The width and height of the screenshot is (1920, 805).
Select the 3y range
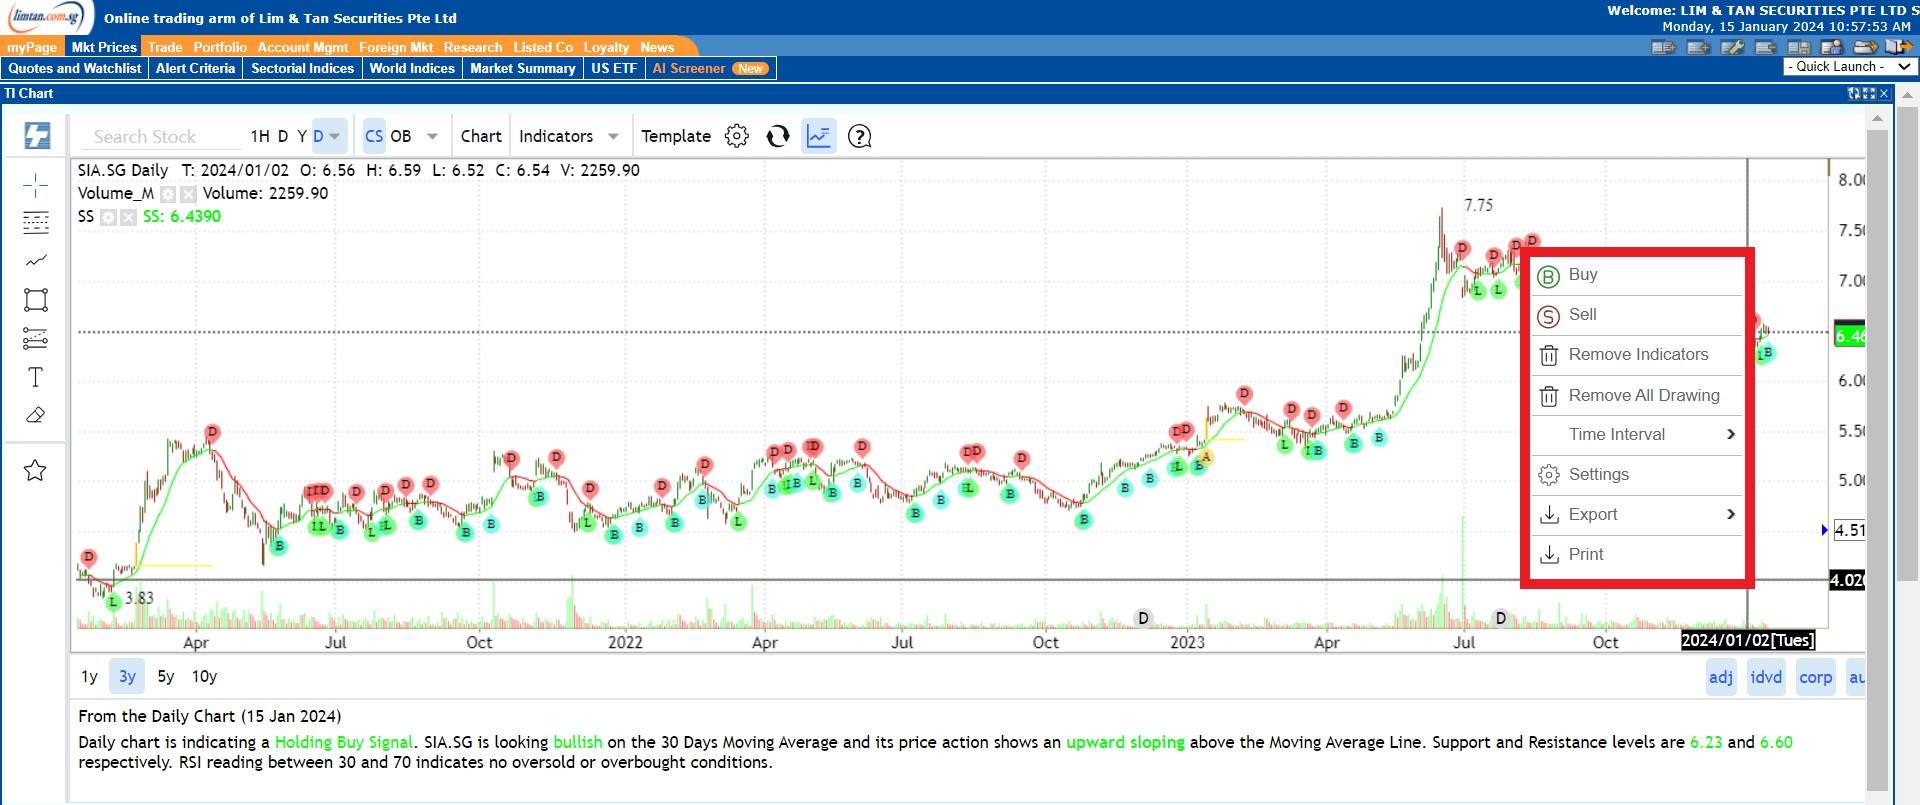127,677
